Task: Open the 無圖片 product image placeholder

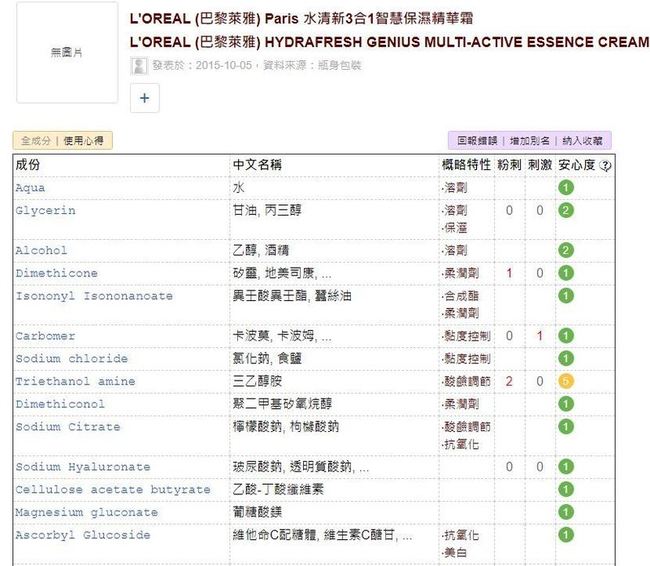Action: pos(67,52)
